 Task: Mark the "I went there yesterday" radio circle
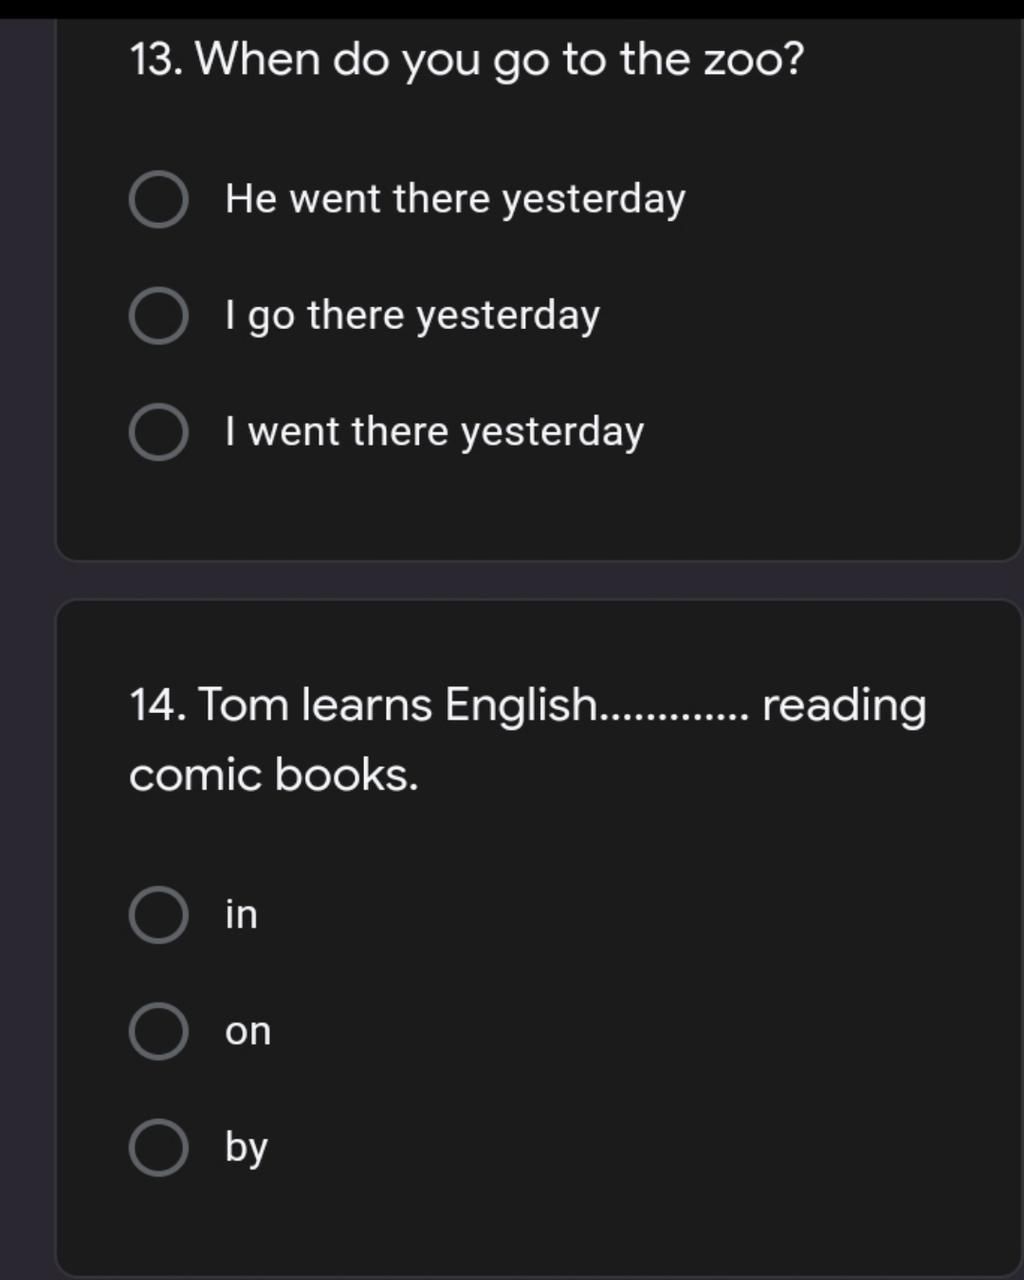coord(158,432)
